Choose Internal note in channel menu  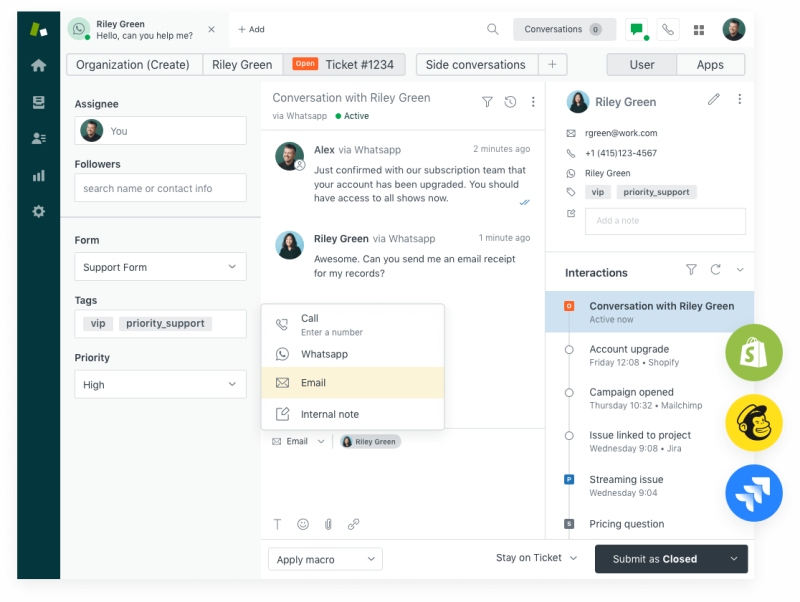coord(353,414)
